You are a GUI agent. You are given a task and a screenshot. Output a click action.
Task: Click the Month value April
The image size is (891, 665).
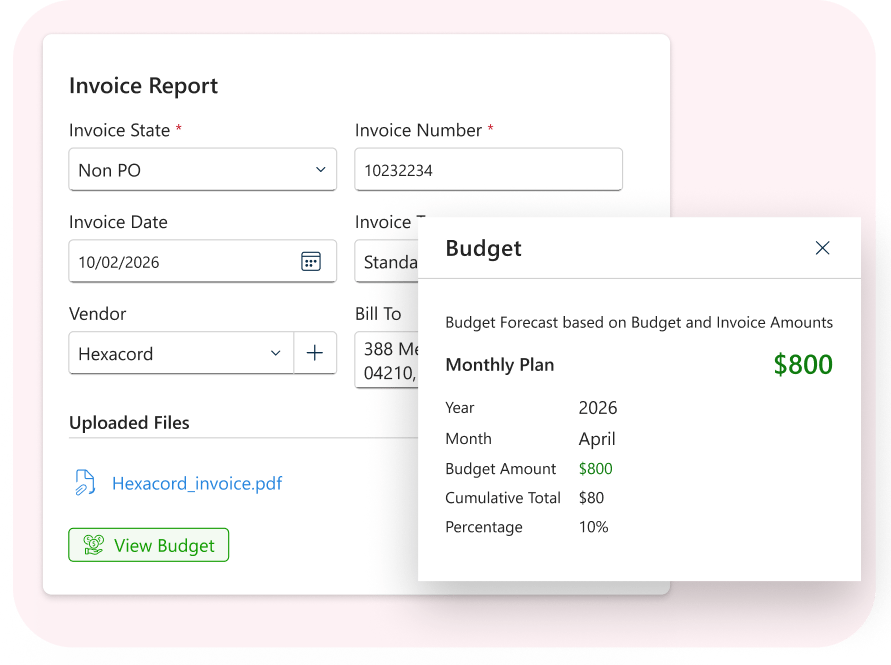[x=597, y=439]
